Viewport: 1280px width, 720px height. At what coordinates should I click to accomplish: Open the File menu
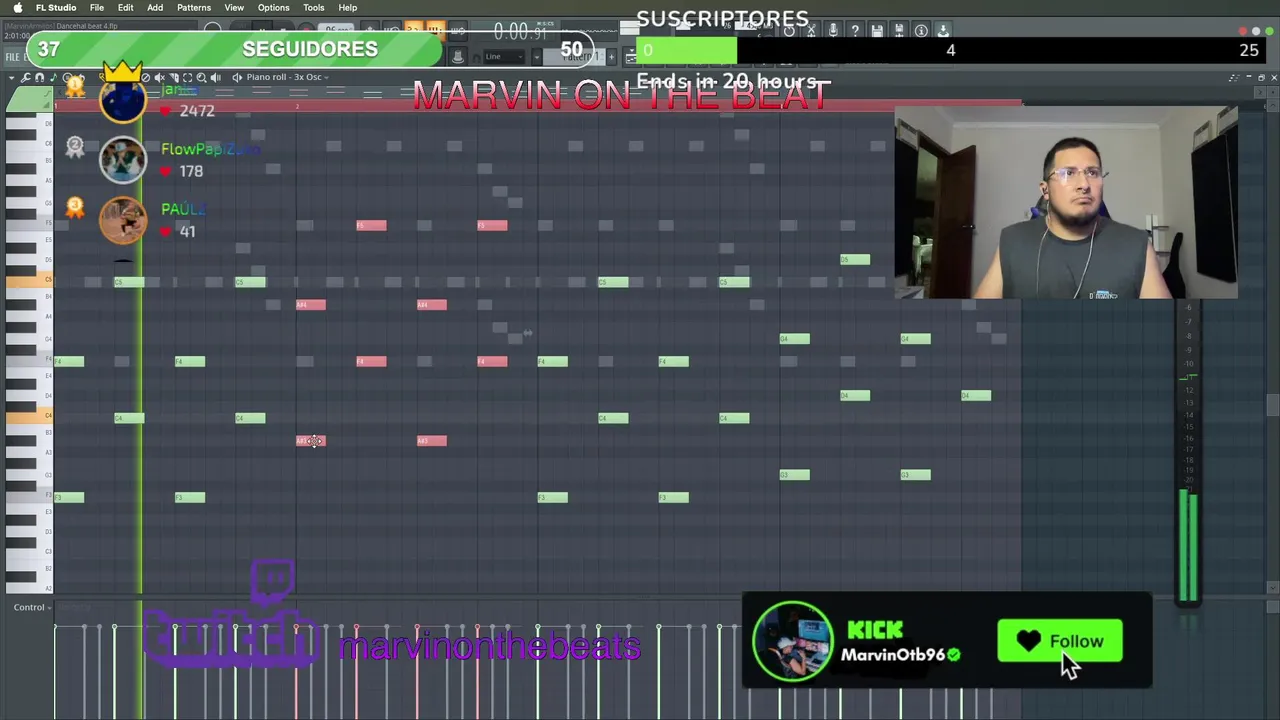point(97,8)
